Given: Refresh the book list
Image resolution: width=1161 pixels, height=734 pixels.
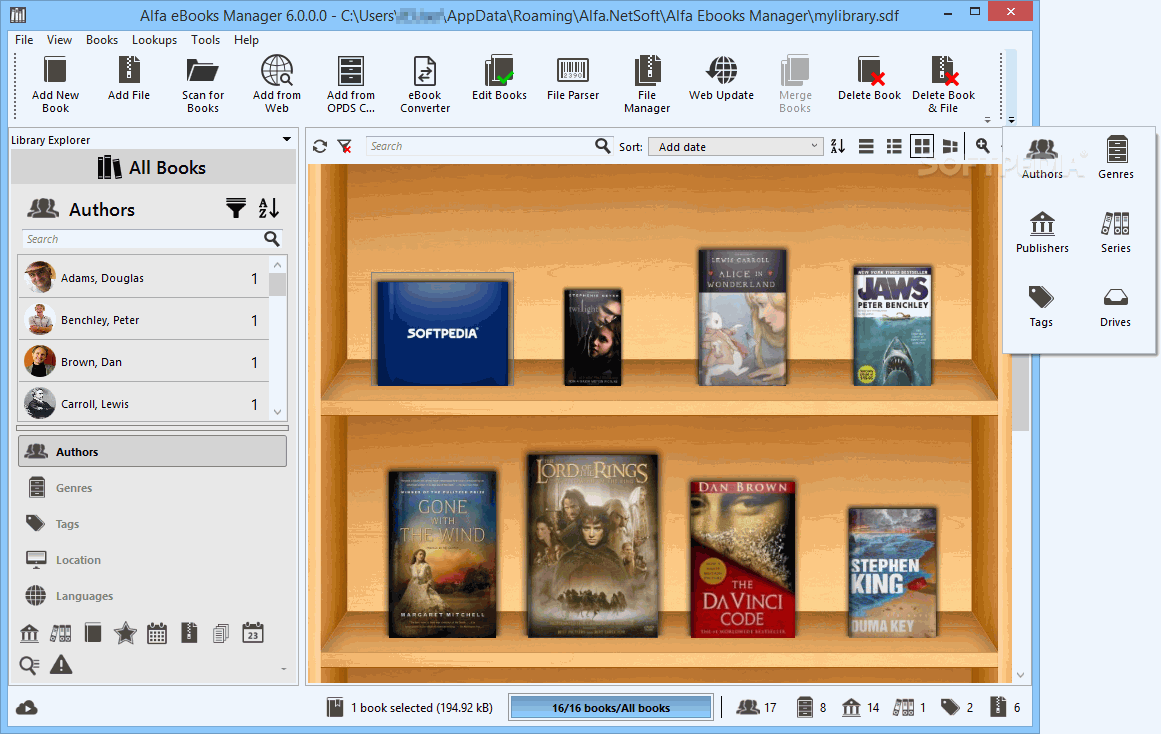Looking at the screenshot, I should [320, 147].
